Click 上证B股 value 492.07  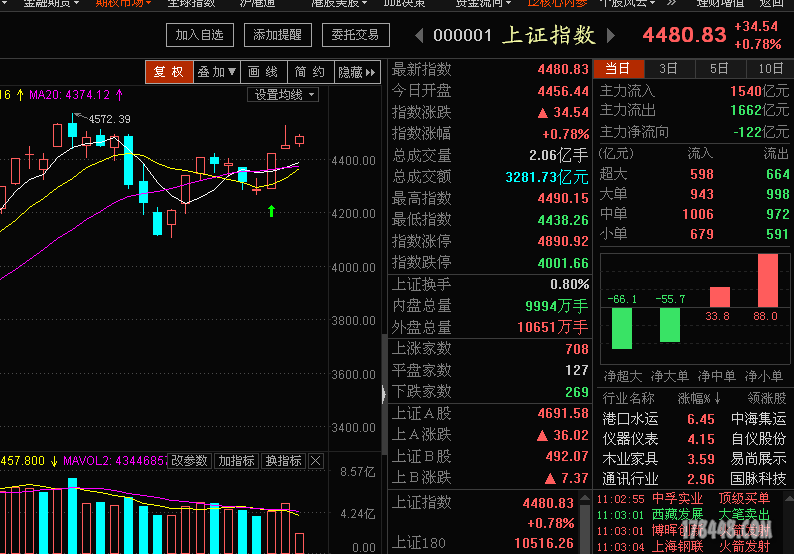point(567,456)
